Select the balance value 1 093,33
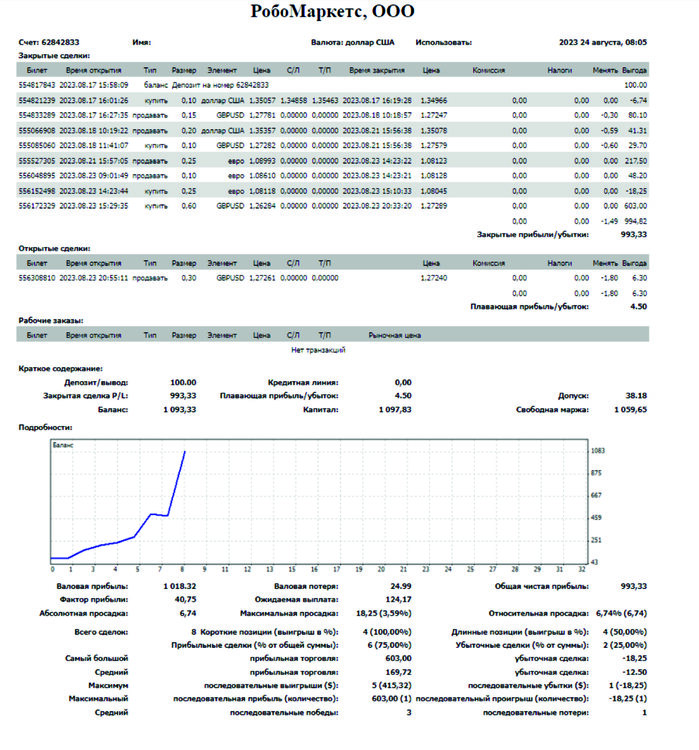Image resolution: width=699 pixels, height=750 pixels. 180,409
